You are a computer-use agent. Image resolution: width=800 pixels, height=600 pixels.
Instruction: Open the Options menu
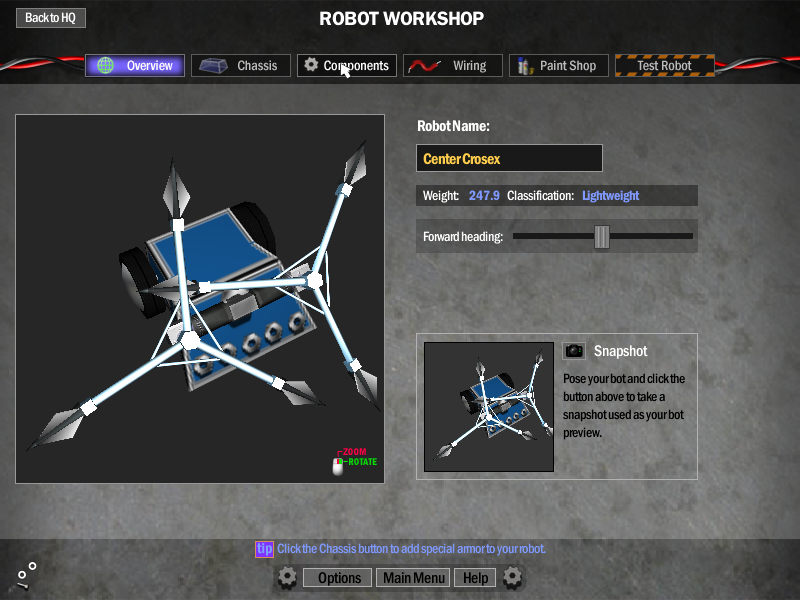pyautogui.click(x=338, y=578)
